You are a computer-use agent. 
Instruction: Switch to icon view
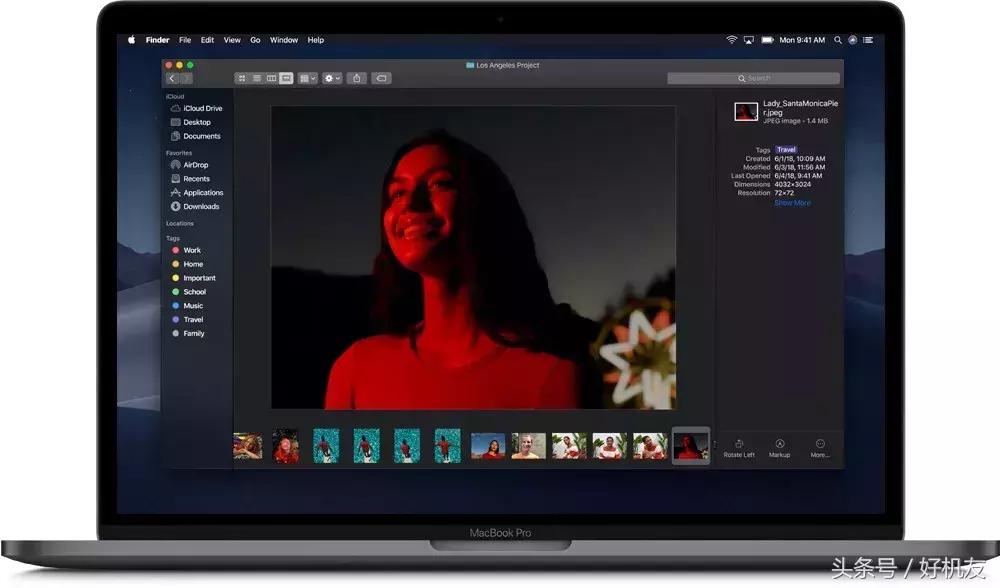pos(242,78)
